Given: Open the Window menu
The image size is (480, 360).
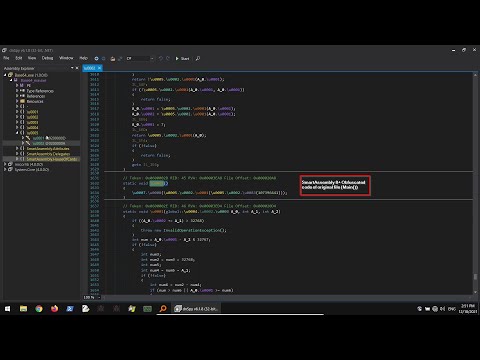Looking at the screenshot, I should point(66,58).
